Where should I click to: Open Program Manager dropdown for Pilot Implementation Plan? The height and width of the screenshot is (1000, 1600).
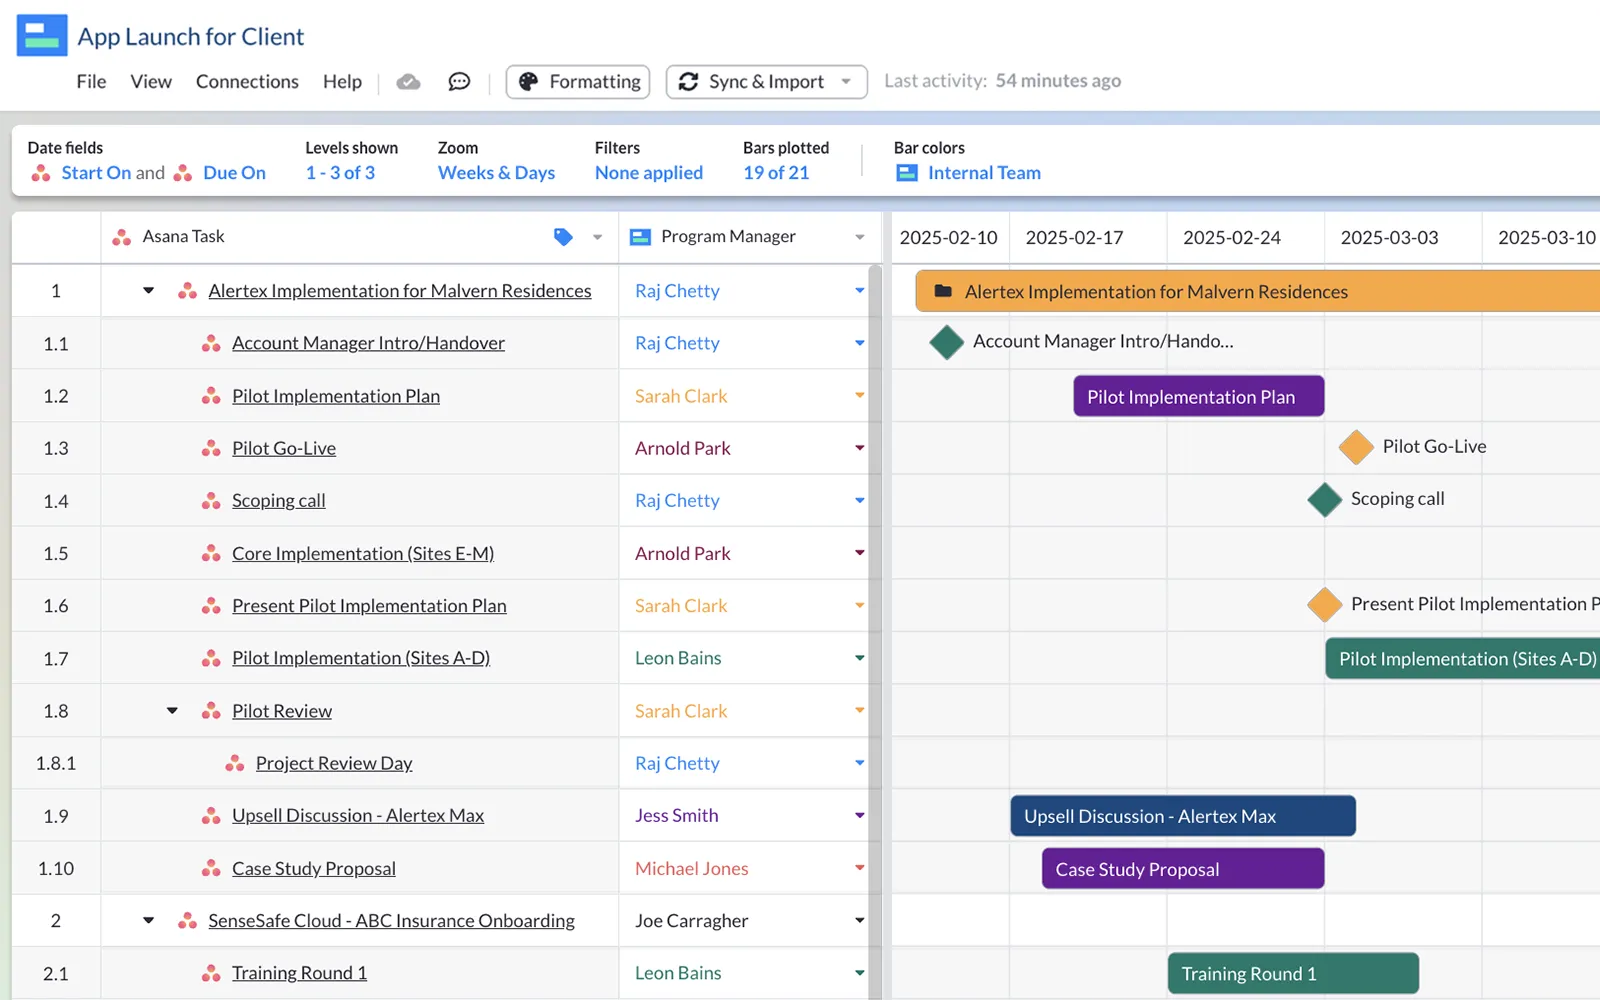[859, 396]
